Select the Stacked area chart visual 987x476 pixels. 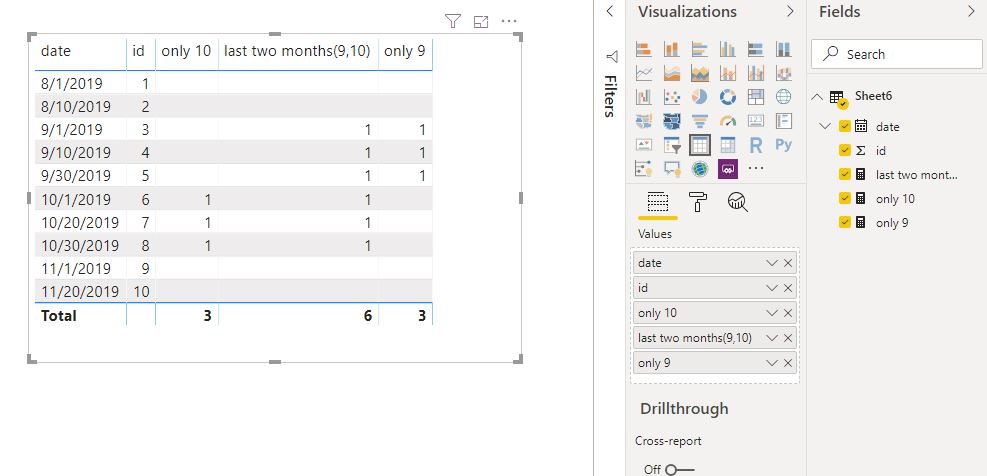[699, 73]
